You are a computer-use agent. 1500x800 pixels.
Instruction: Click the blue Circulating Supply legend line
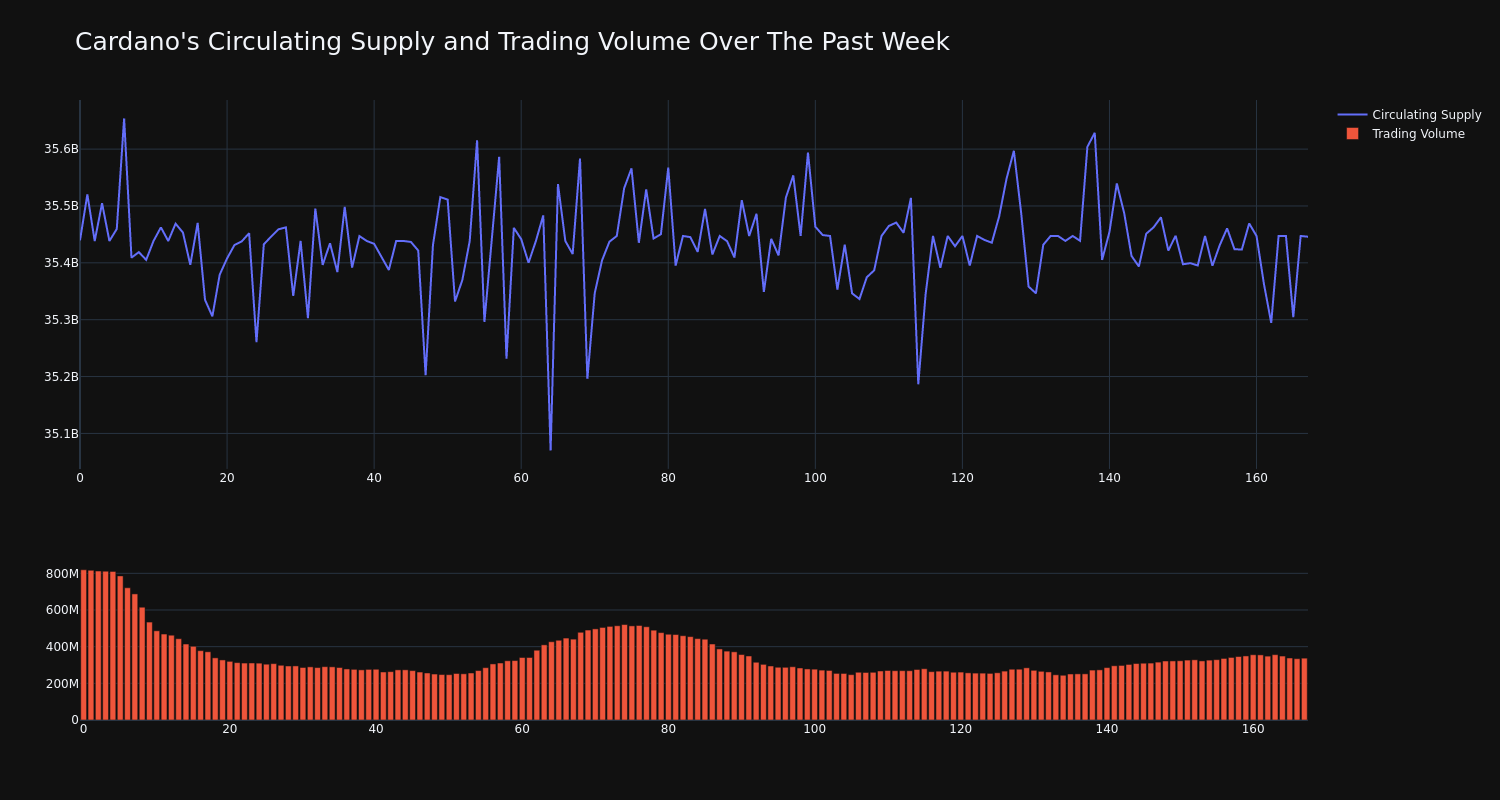tap(1352, 115)
